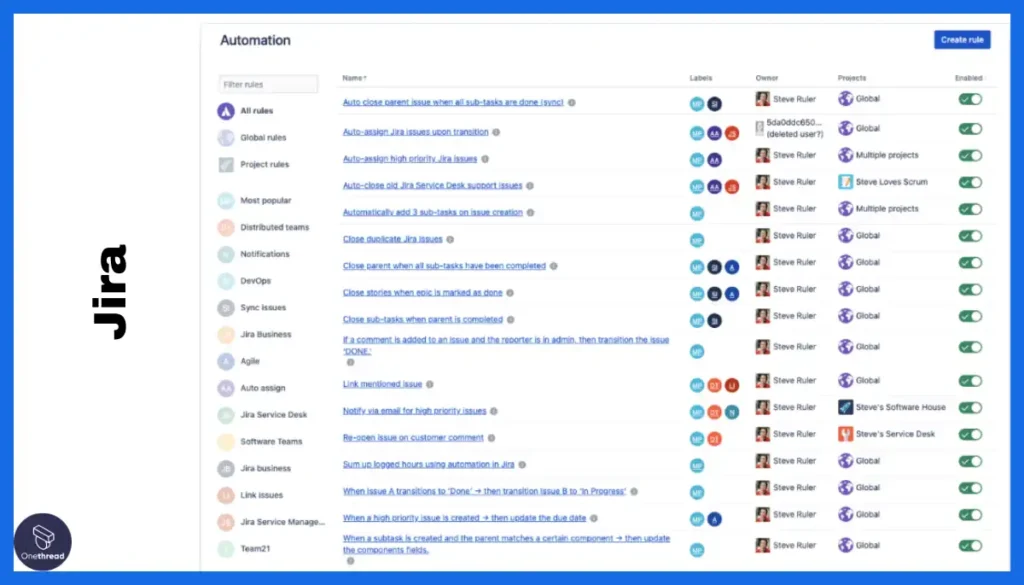Click the Create rule button

pyautogui.click(x=962, y=40)
